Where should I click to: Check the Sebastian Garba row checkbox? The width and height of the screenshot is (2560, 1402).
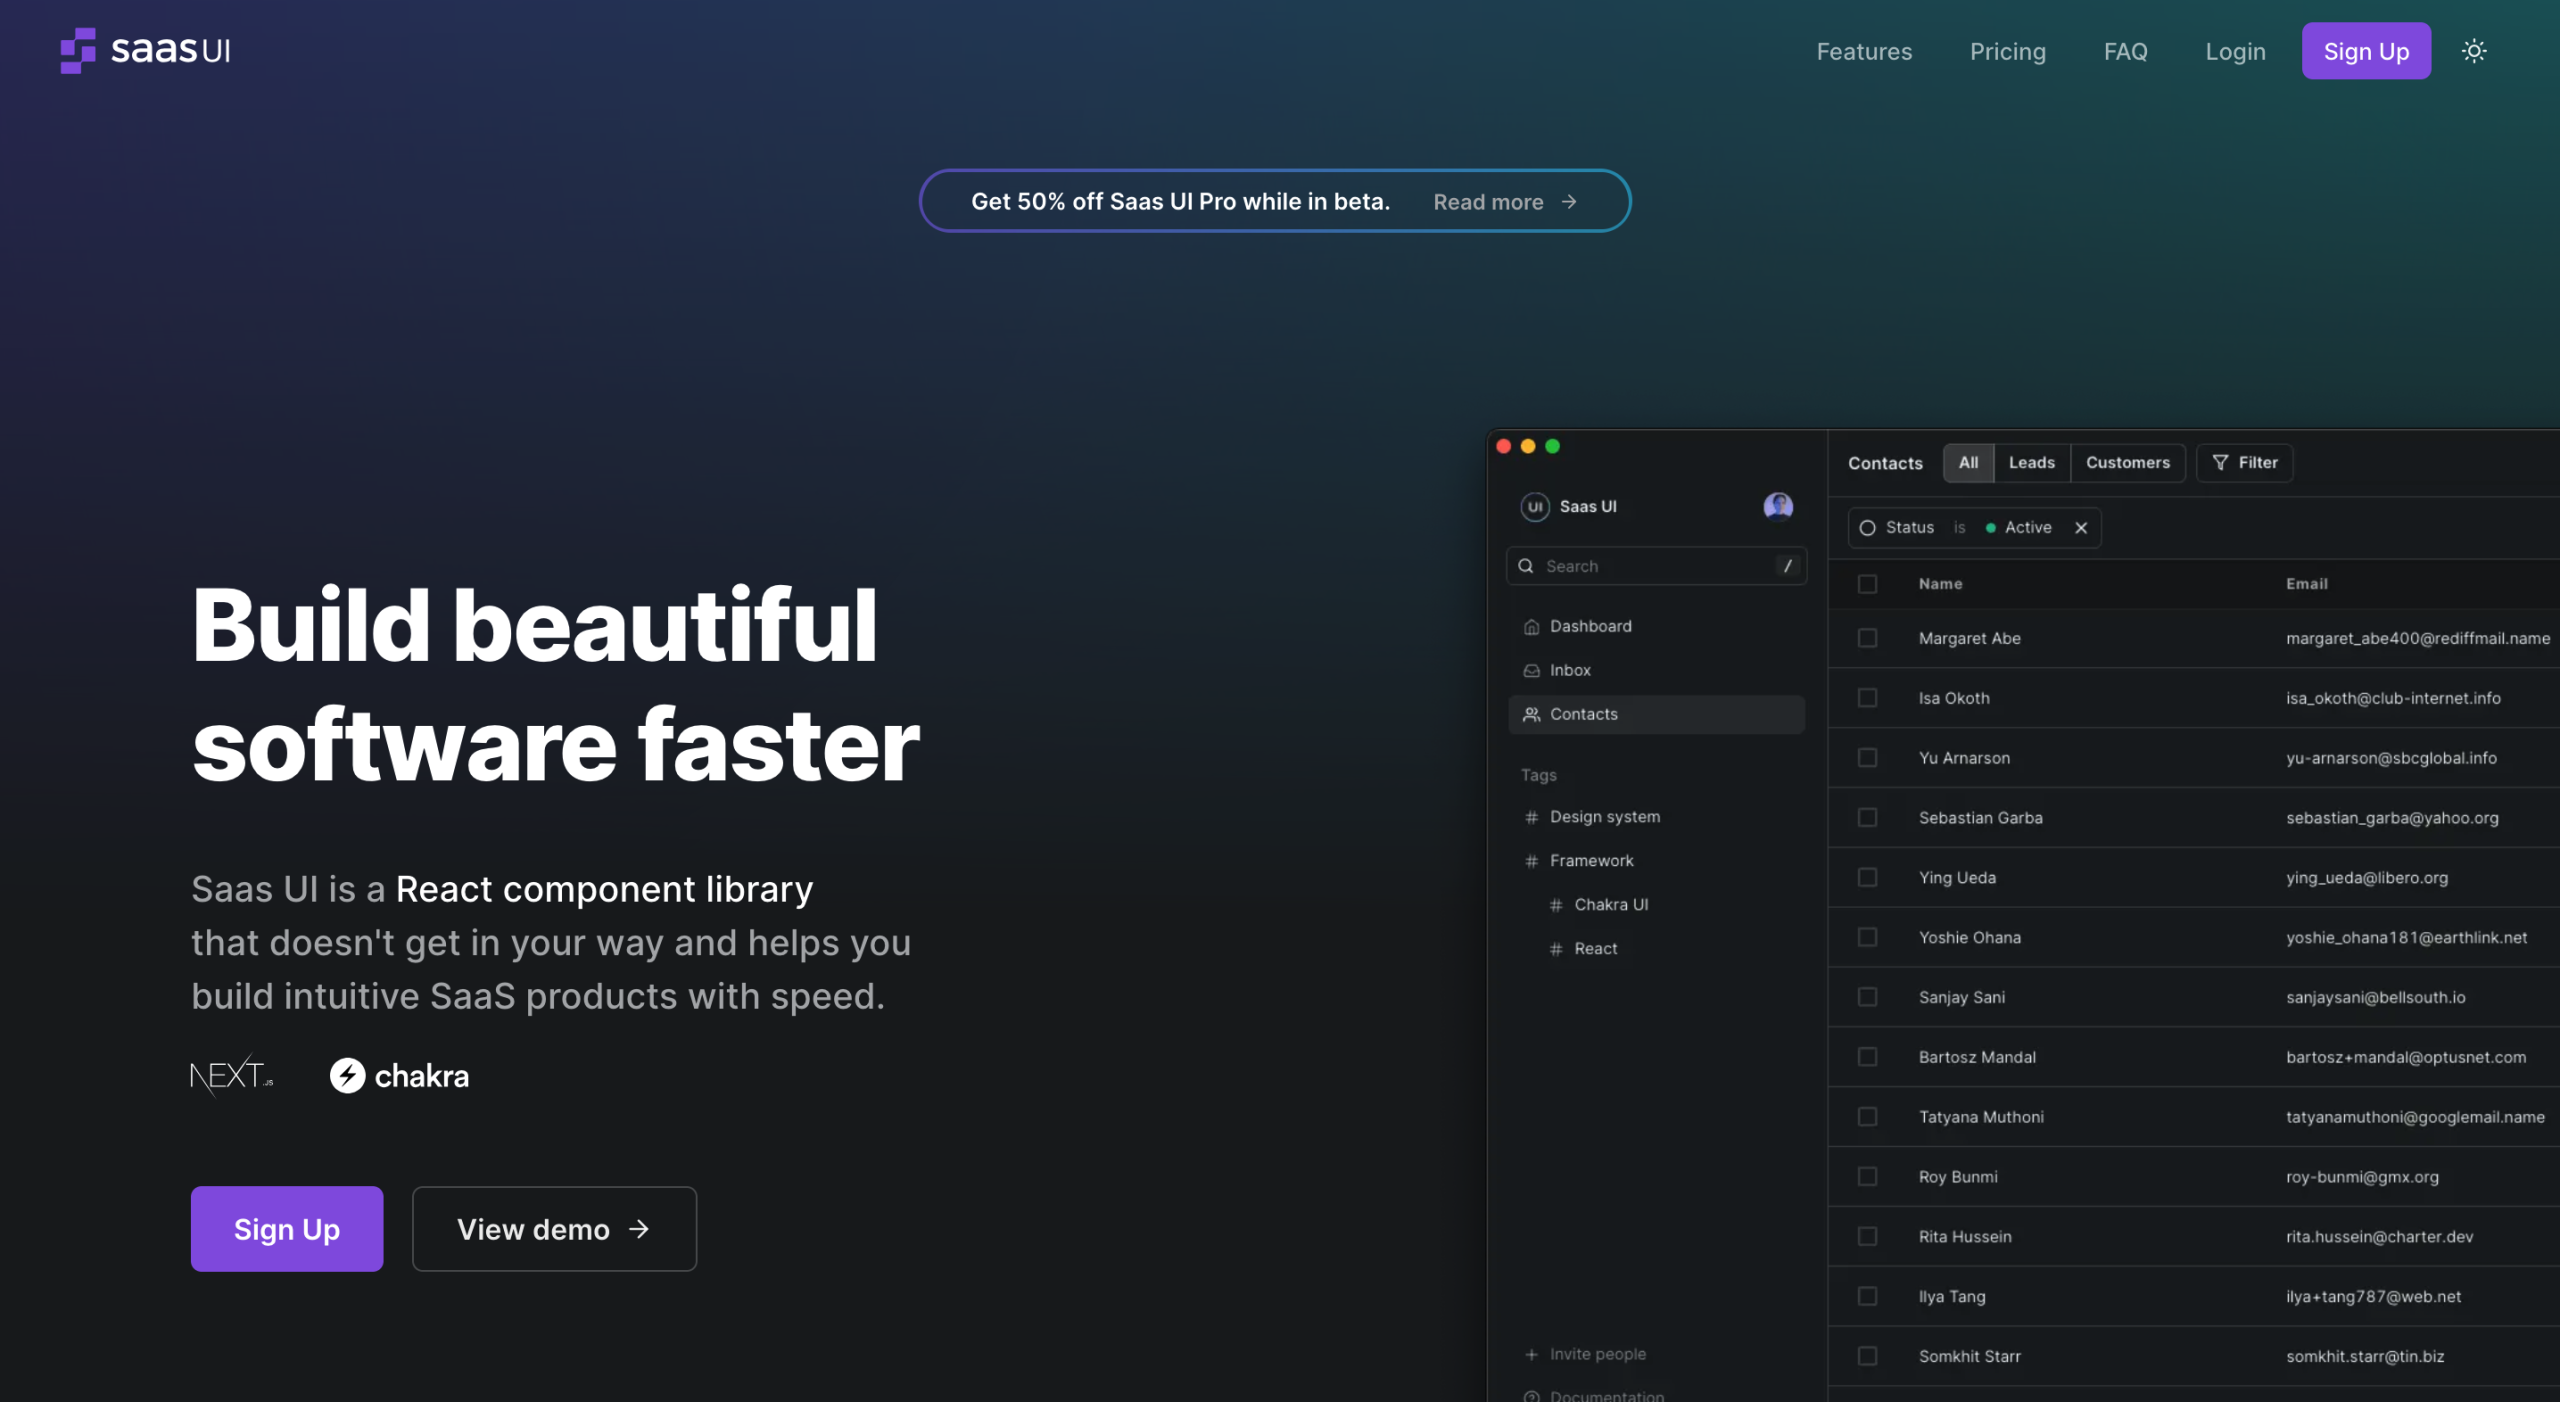coord(1867,818)
